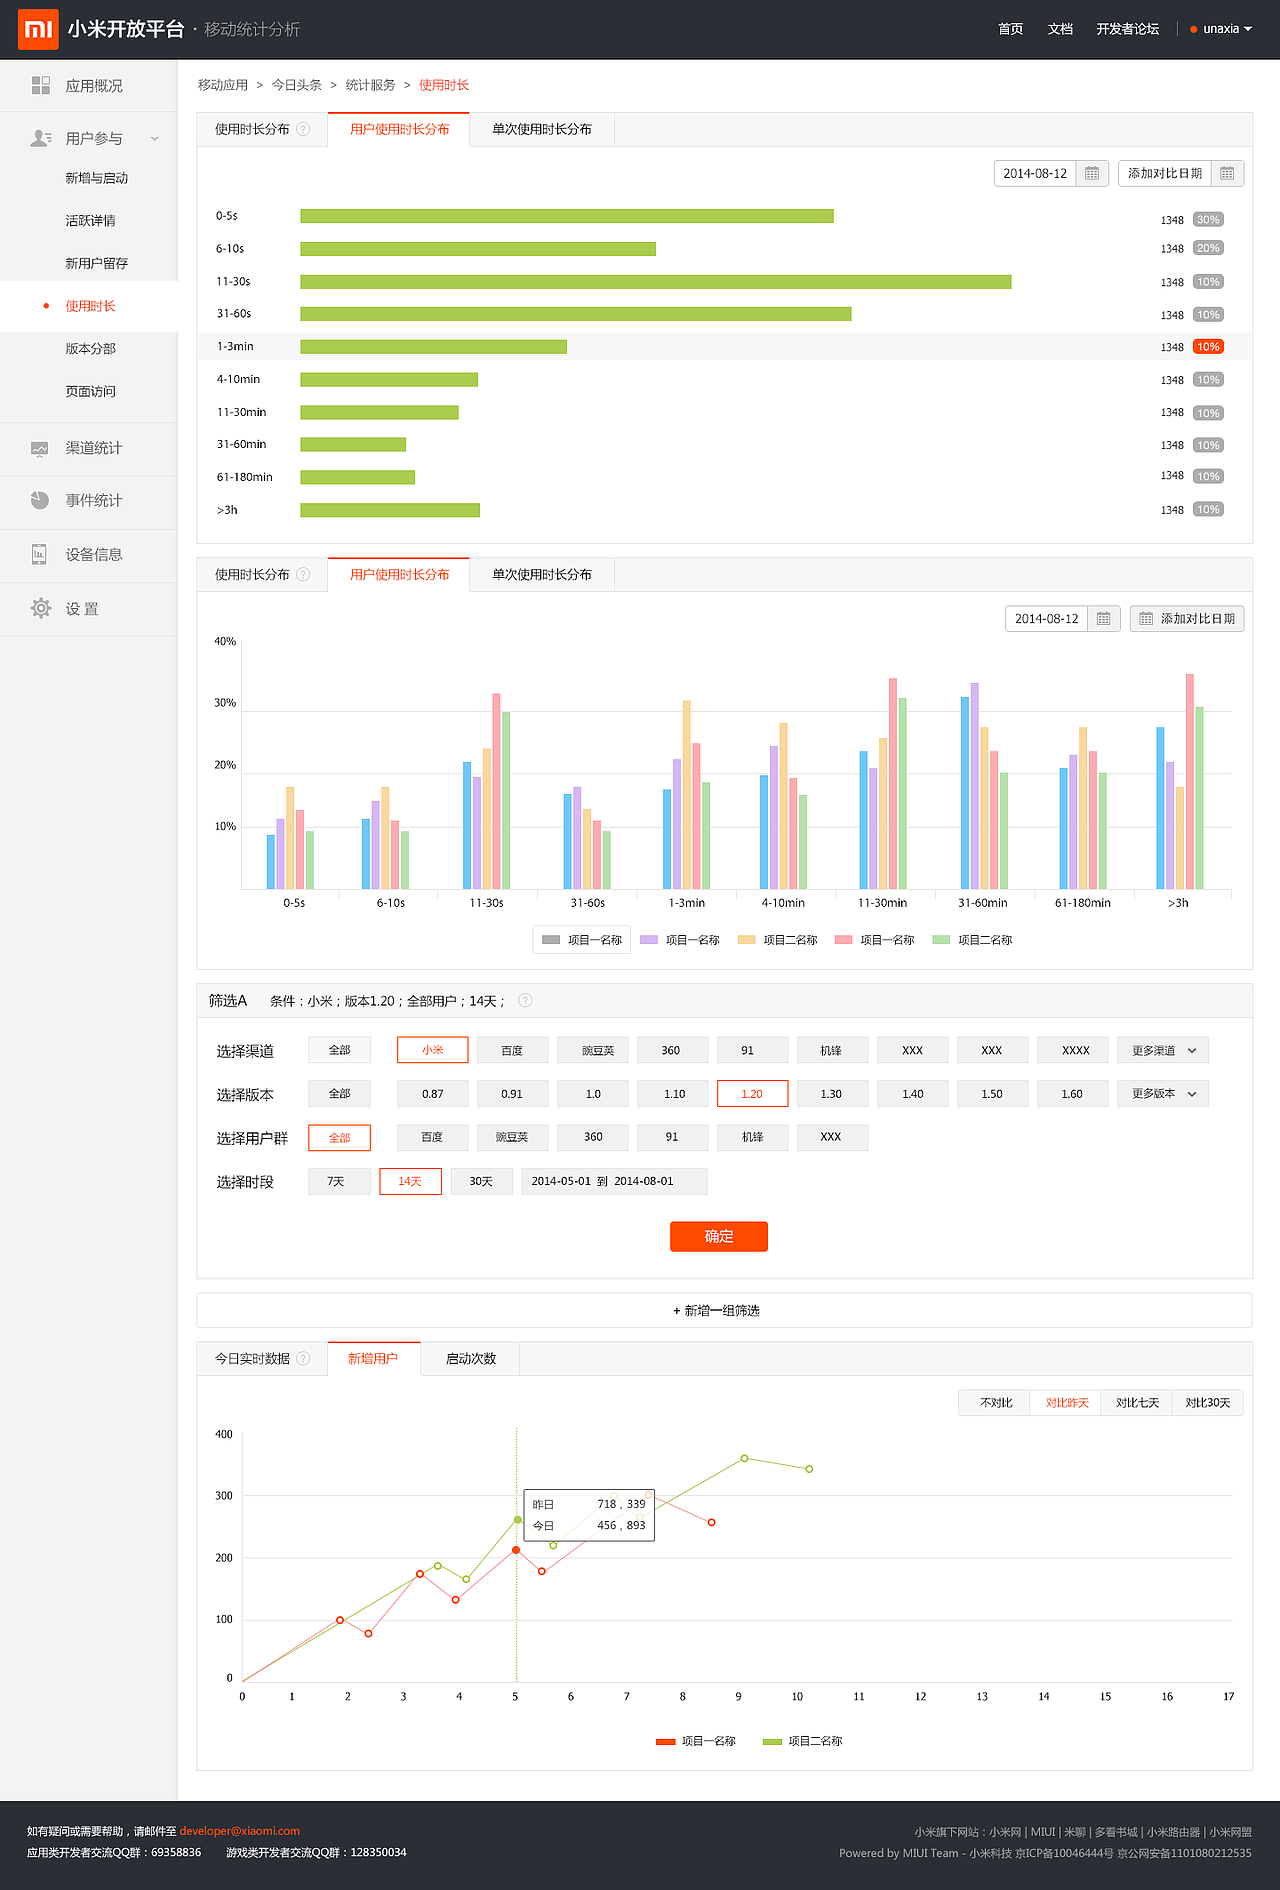1280x1890 pixels.
Task: Select version 1.20 filter
Action: [x=752, y=1094]
